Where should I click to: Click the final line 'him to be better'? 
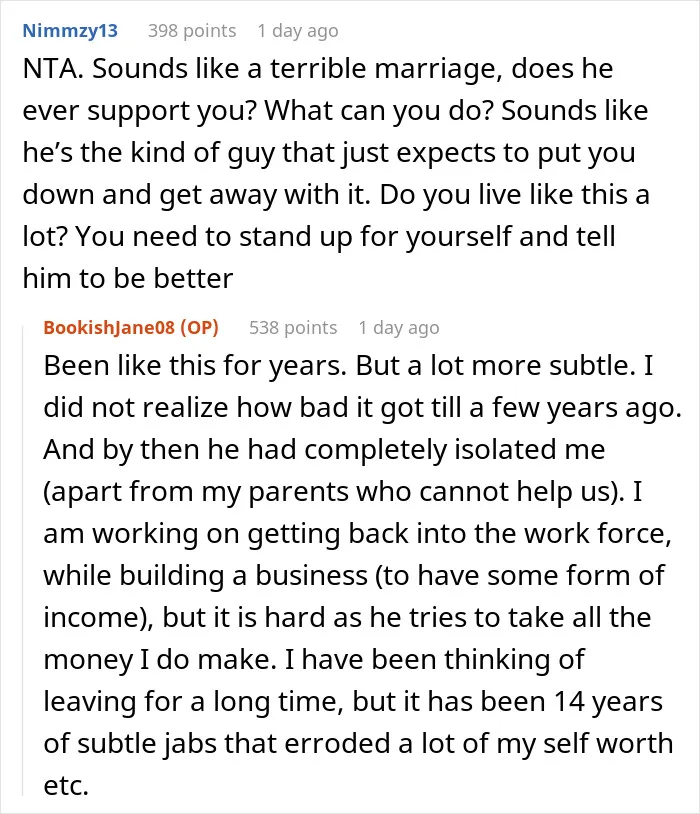coord(128,279)
